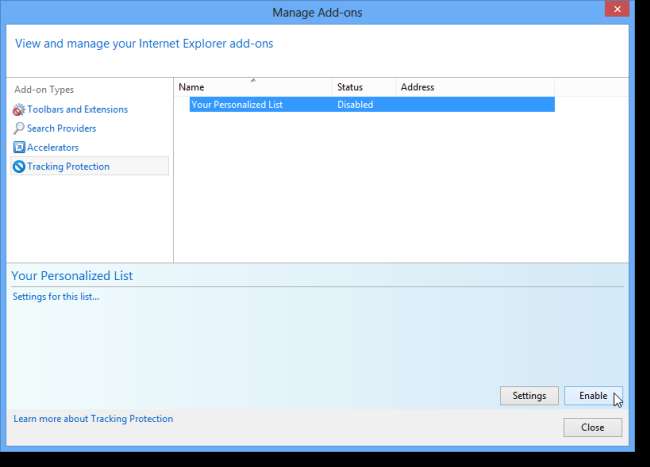
Task: Click the Address column header
Action: click(x=475, y=87)
